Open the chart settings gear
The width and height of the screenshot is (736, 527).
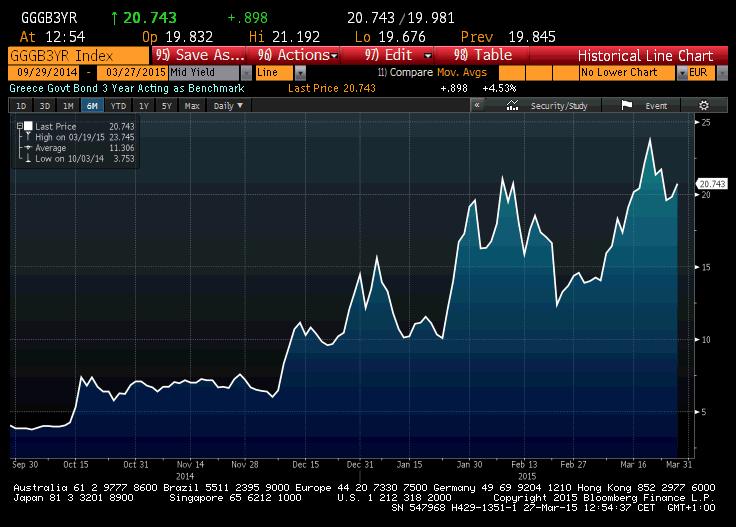704,106
